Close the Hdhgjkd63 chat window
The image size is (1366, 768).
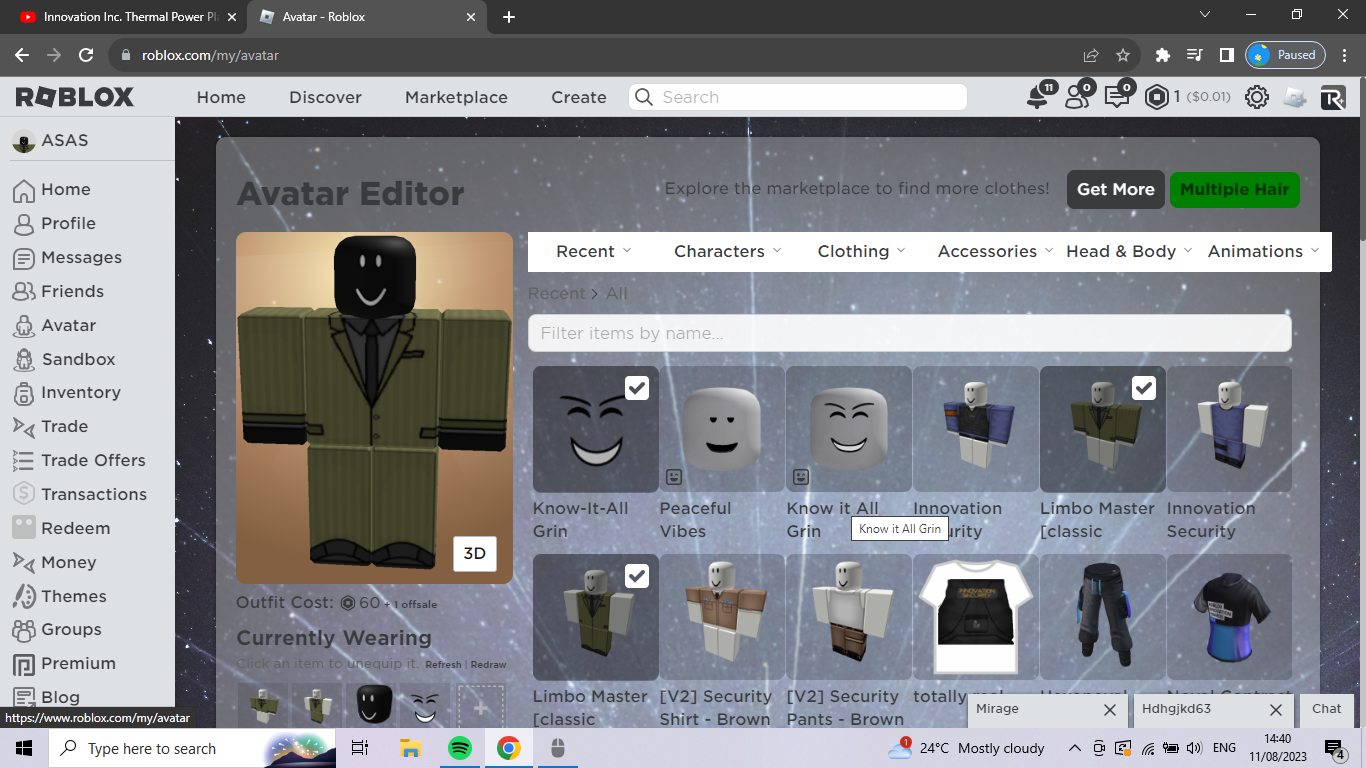(1275, 710)
